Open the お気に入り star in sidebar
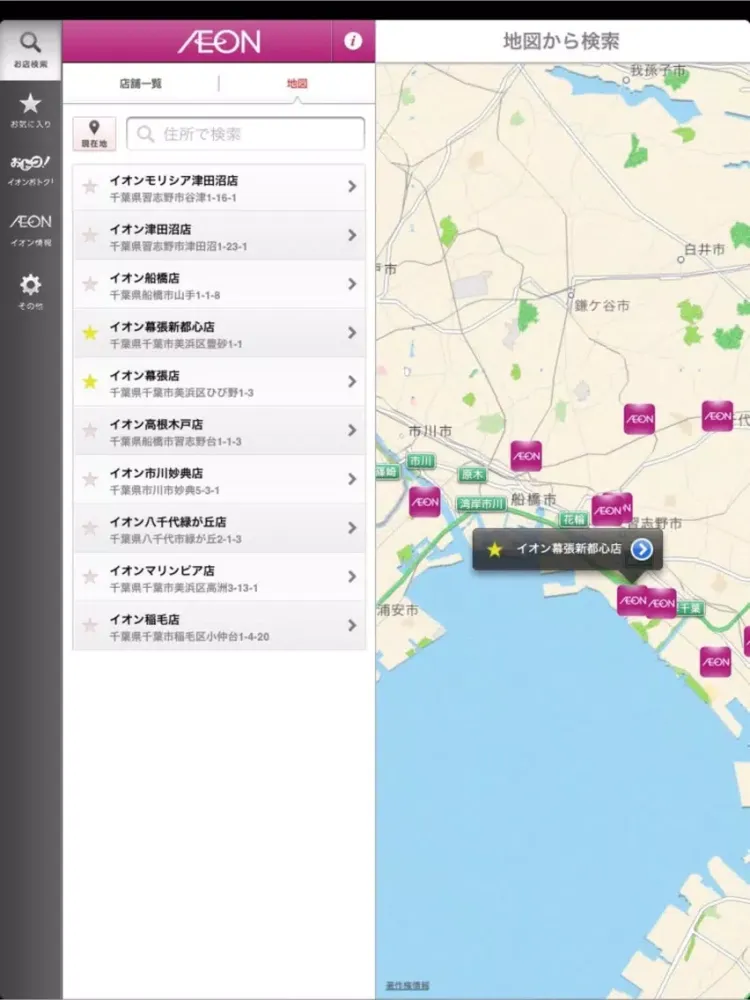Viewport: 750px width, 1000px height. click(x=30, y=103)
